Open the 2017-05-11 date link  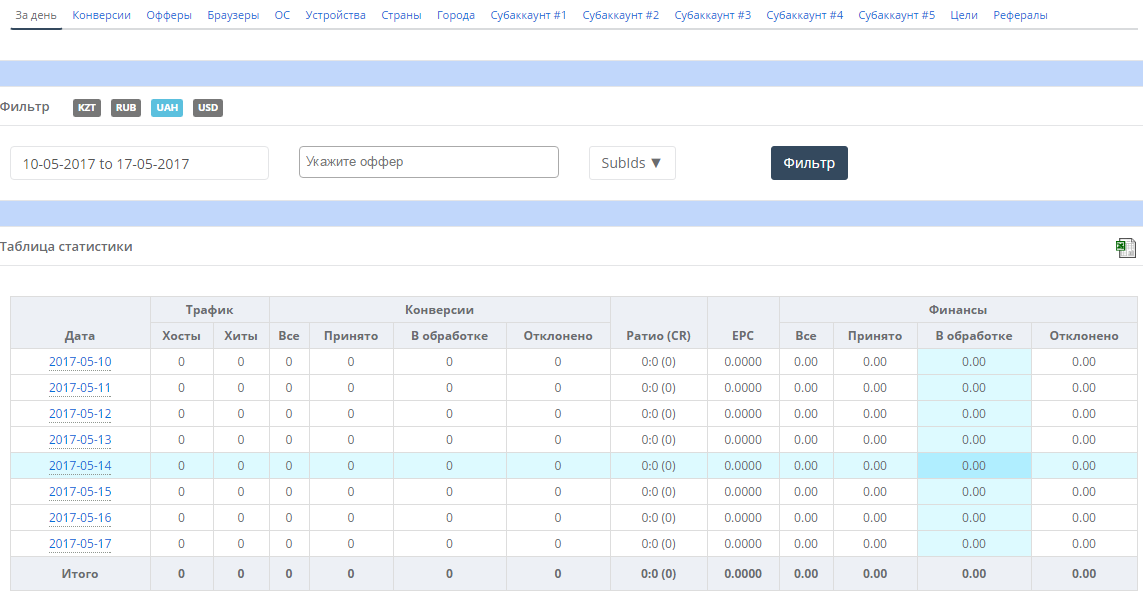pyautogui.click(x=80, y=388)
